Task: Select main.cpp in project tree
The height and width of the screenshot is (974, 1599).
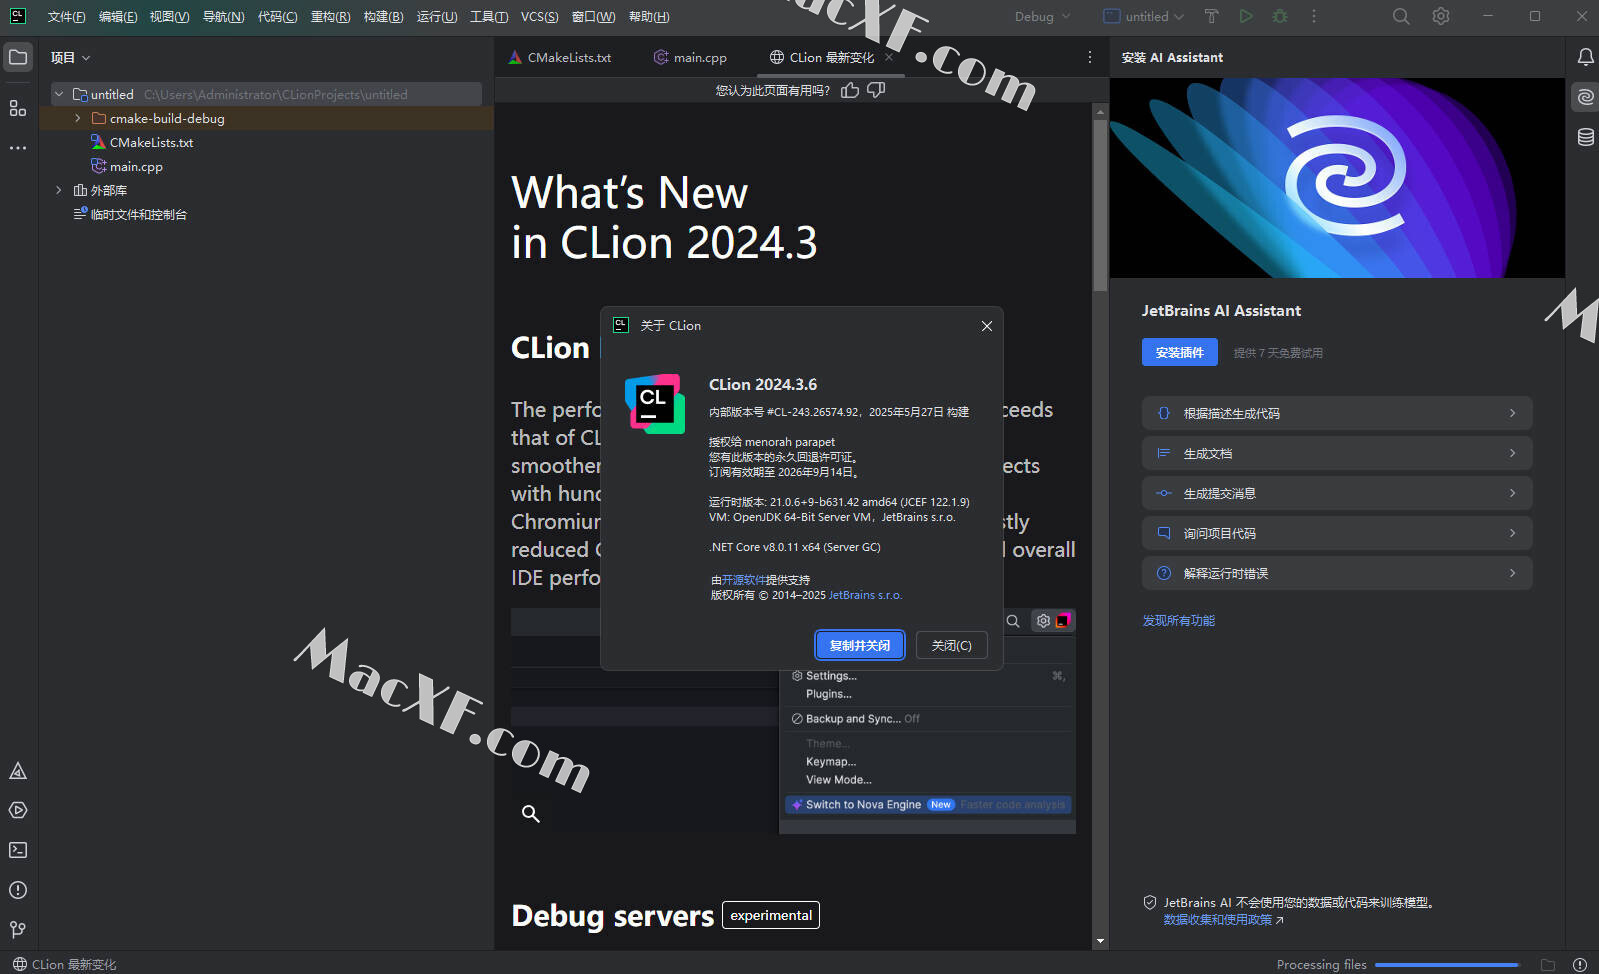Action: (136, 166)
